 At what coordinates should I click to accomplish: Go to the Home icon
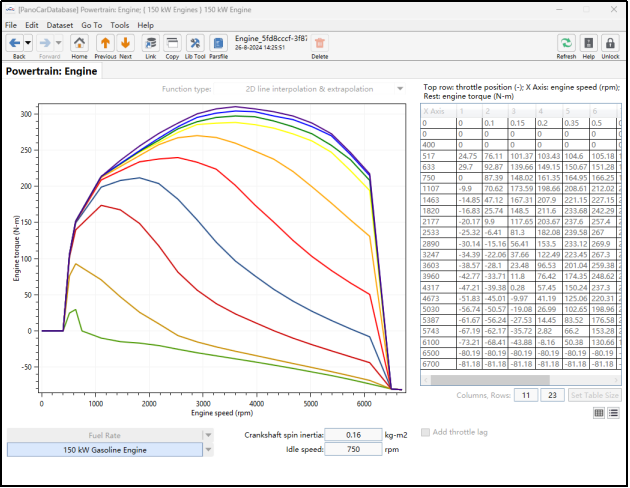click(79, 43)
